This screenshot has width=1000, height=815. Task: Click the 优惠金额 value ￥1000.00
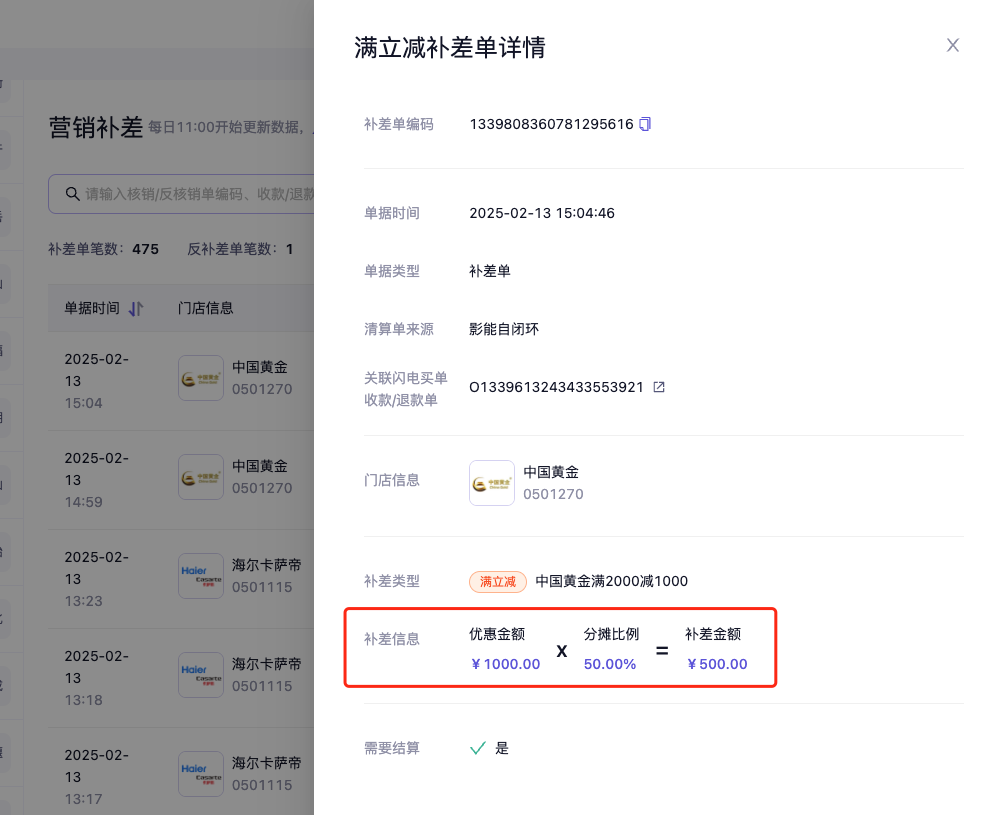point(505,664)
